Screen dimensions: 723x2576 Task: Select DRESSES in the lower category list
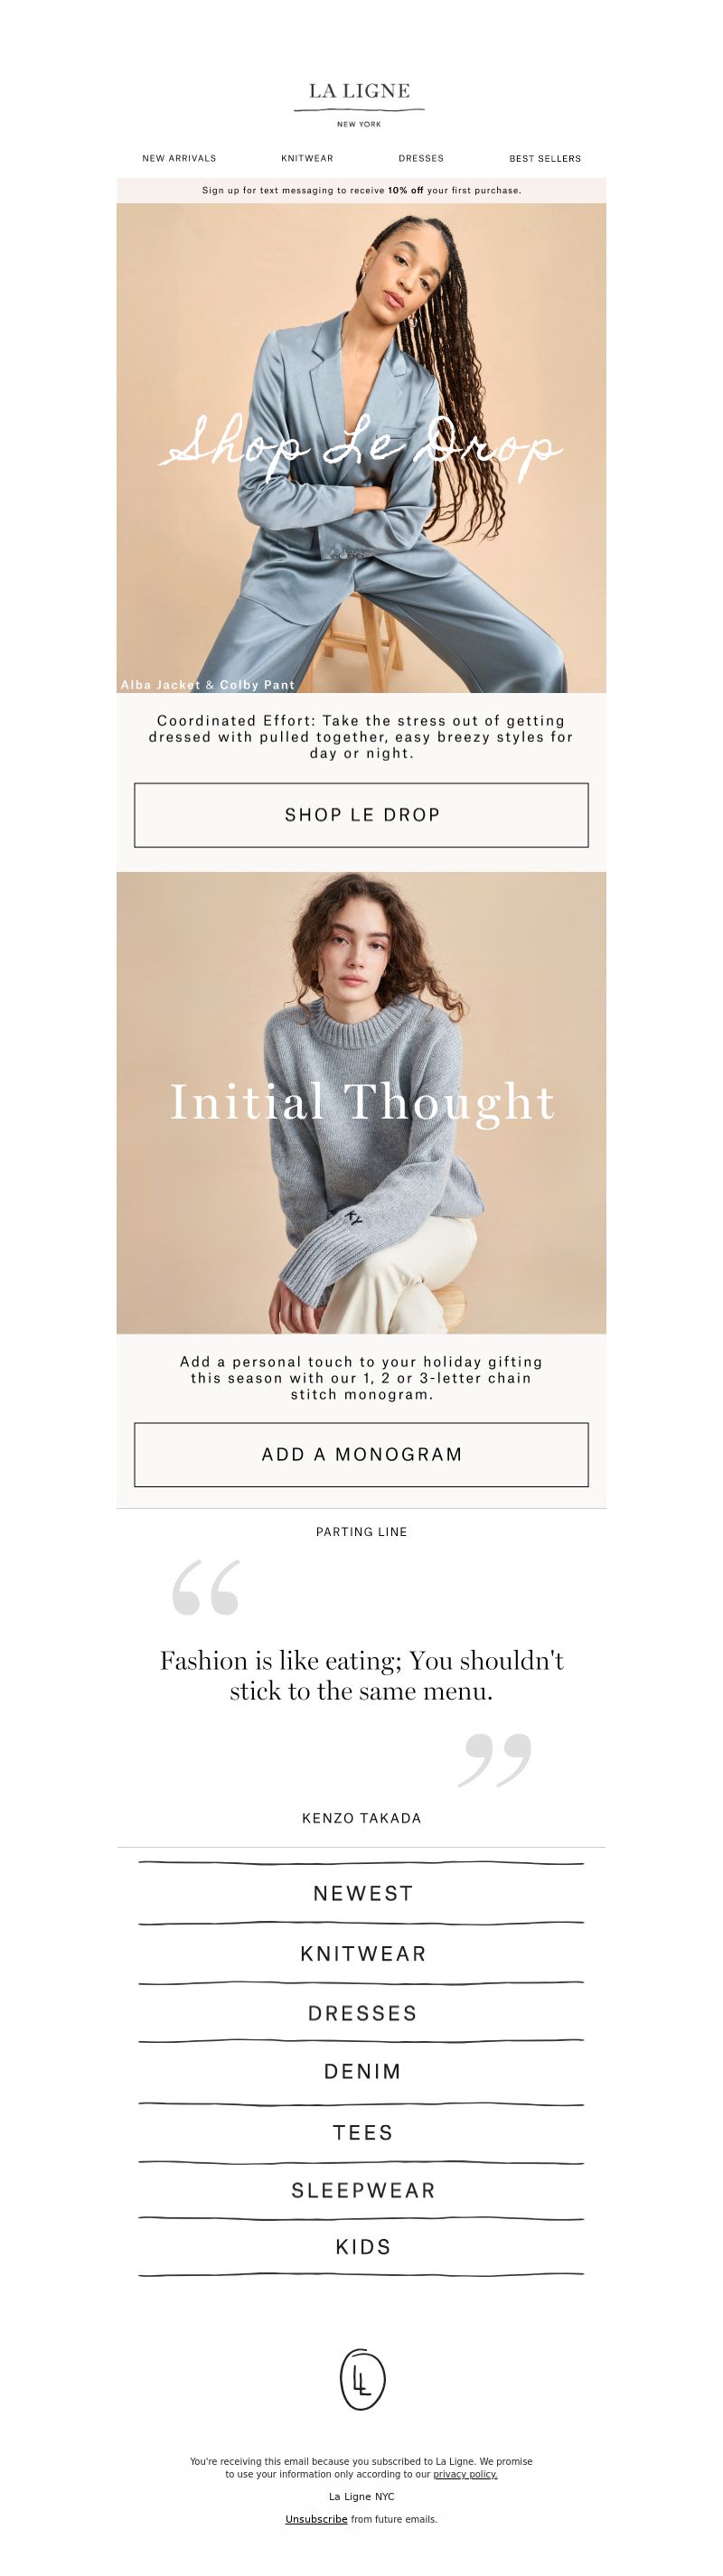tap(362, 2013)
